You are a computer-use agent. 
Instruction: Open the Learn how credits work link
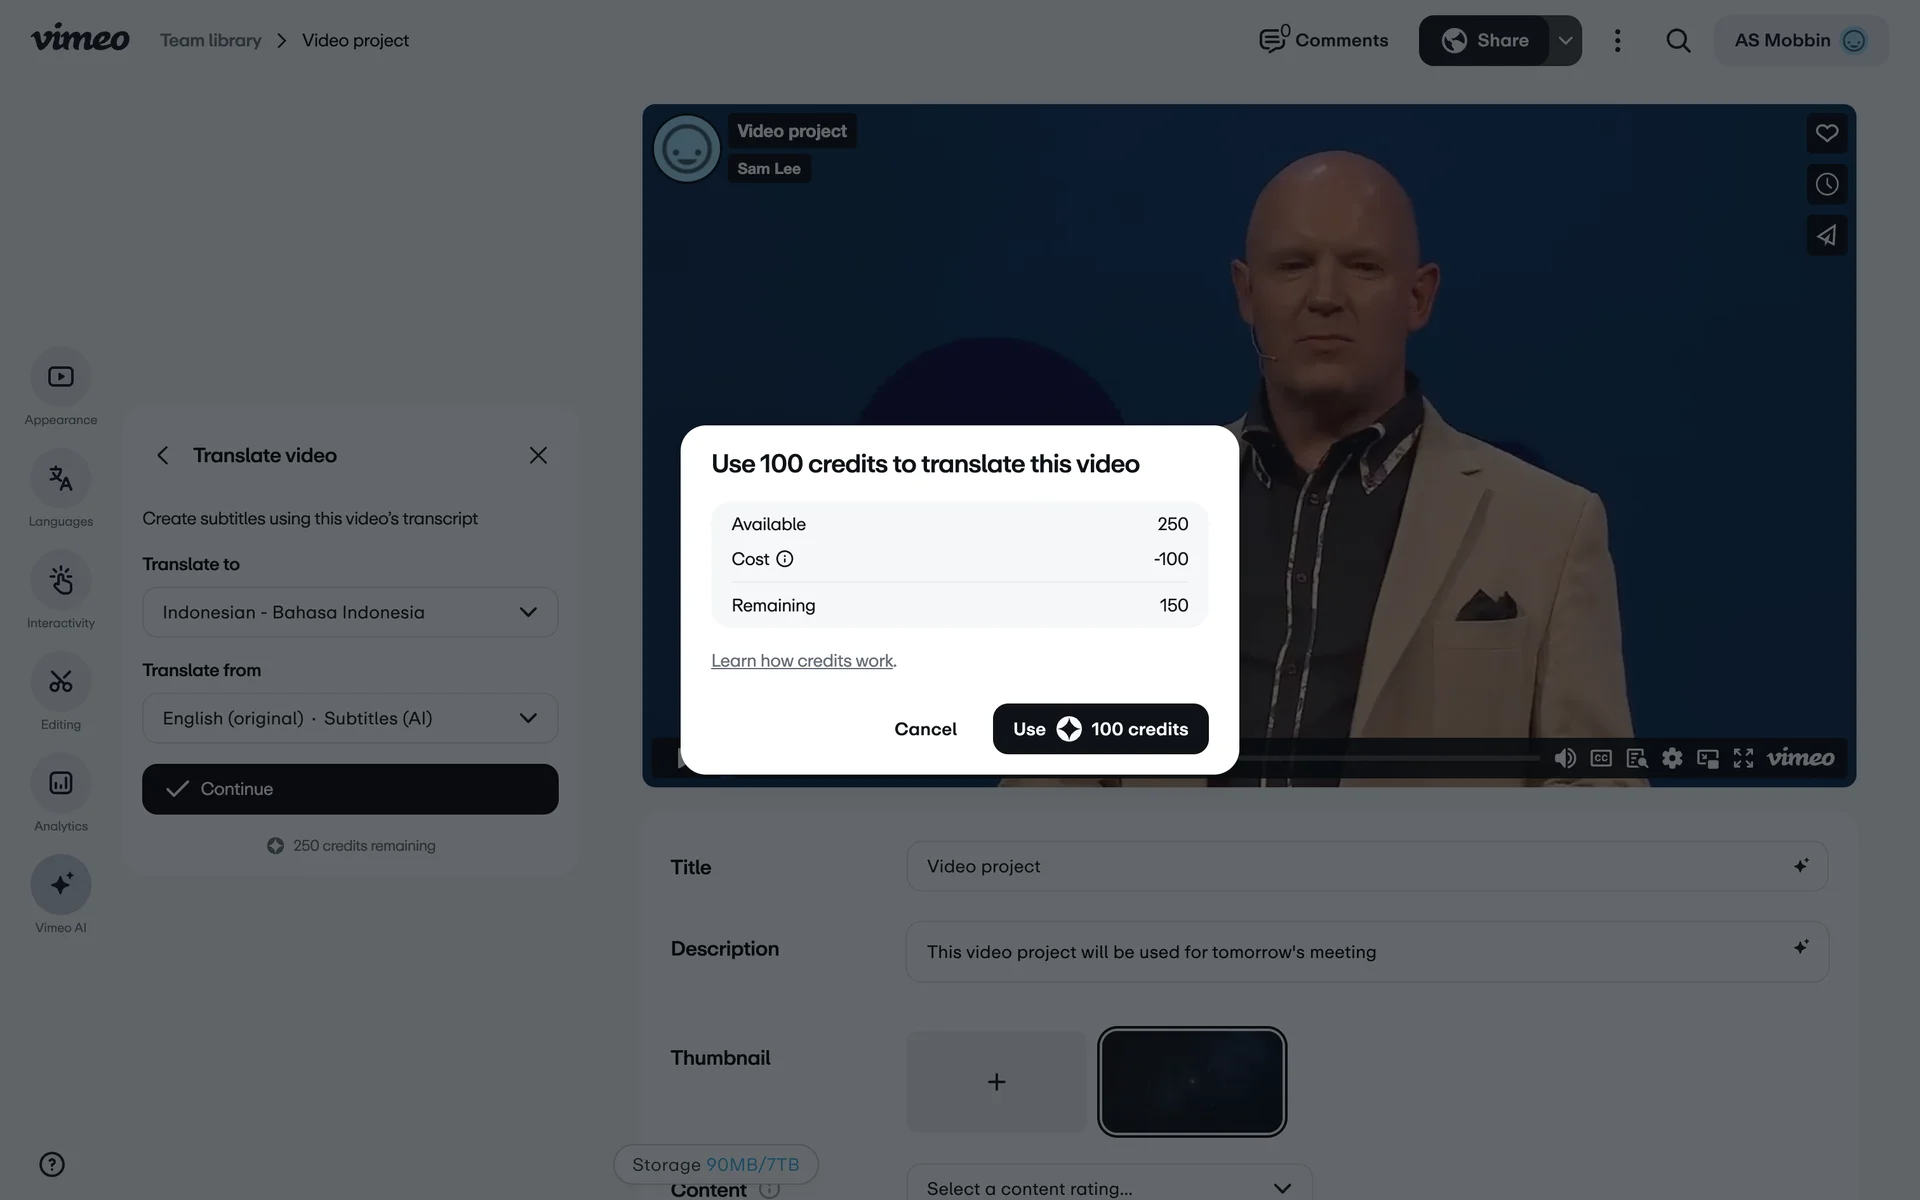802,661
